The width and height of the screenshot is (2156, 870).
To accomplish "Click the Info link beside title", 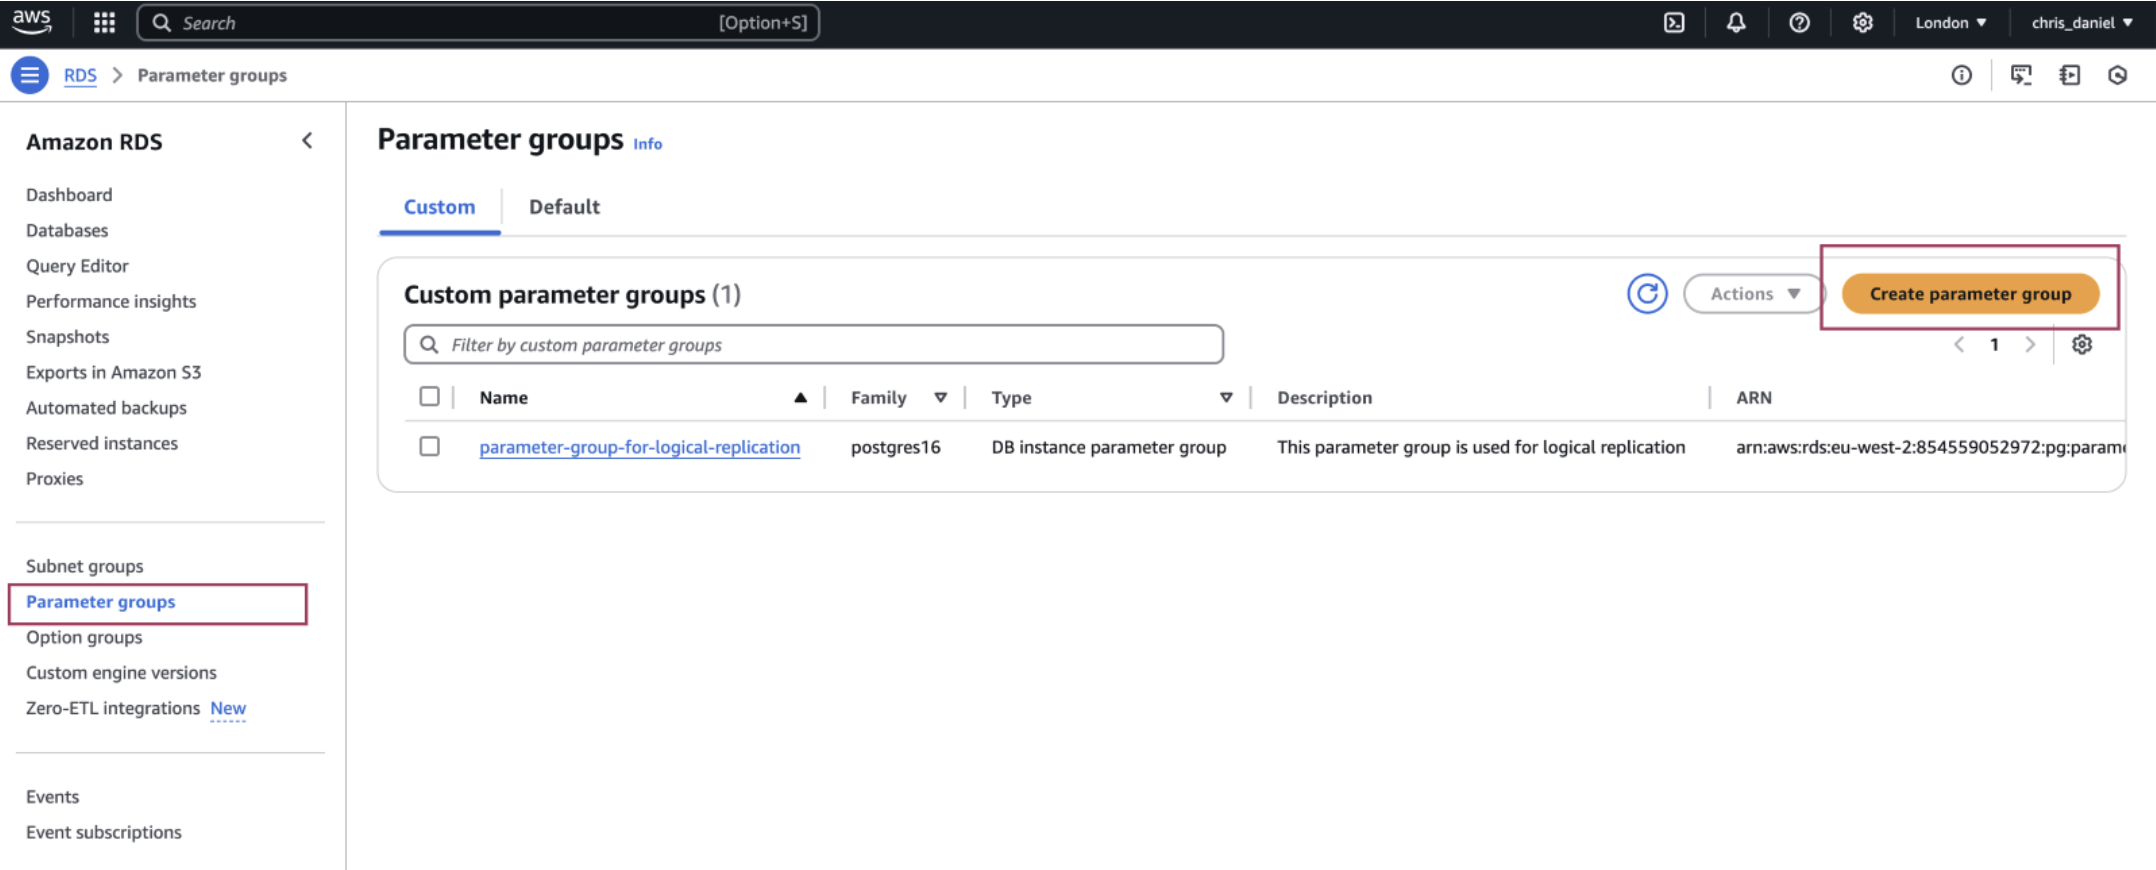I will click(x=647, y=144).
